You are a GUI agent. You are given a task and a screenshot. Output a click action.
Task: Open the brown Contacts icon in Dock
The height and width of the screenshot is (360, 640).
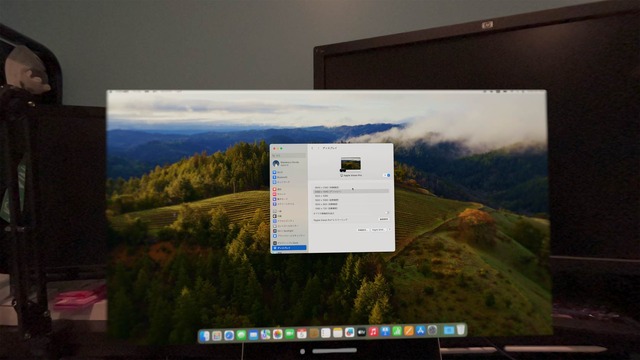click(314, 333)
